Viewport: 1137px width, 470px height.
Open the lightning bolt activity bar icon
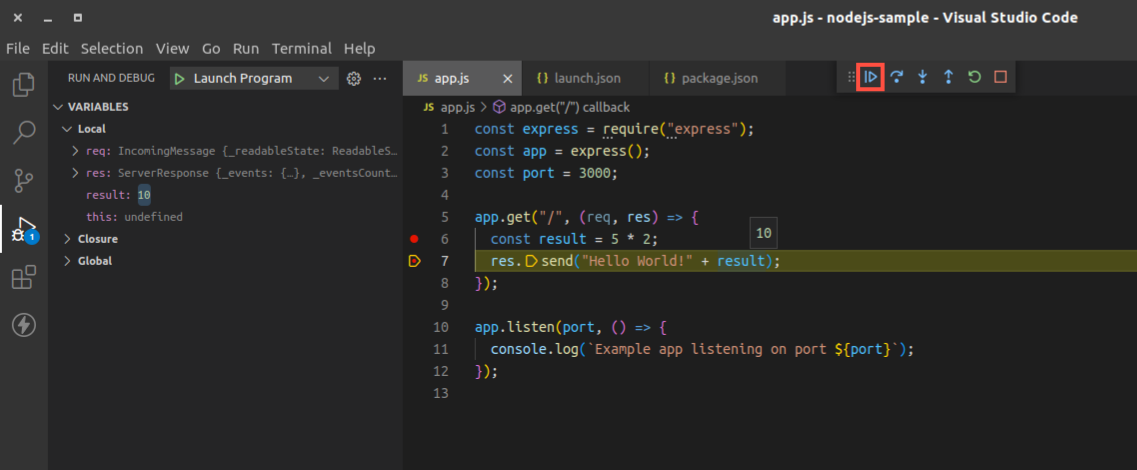coord(24,325)
